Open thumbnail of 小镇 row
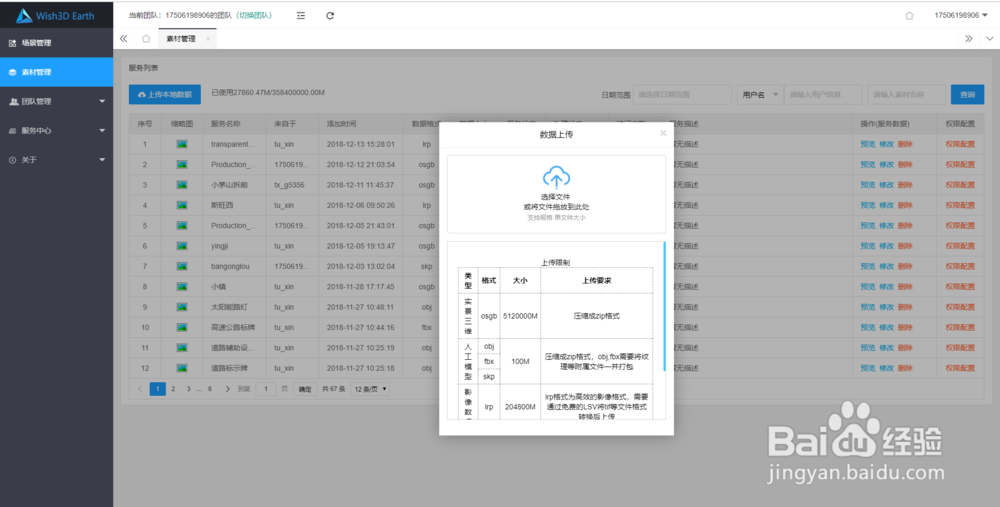Image resolution: width=1000 pixels, height=507 pixels. (x=182, y=287)
